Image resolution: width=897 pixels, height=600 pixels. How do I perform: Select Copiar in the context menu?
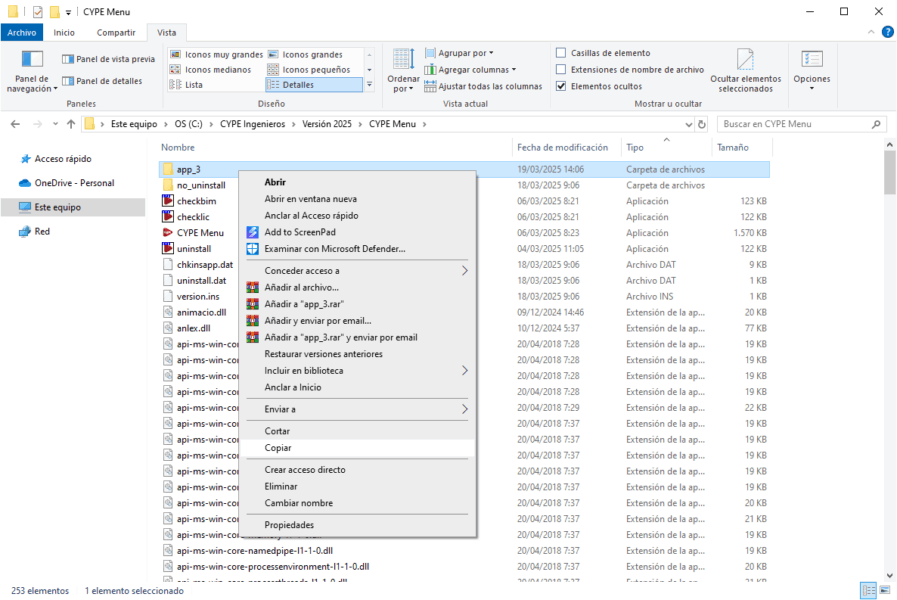[278, 448]
